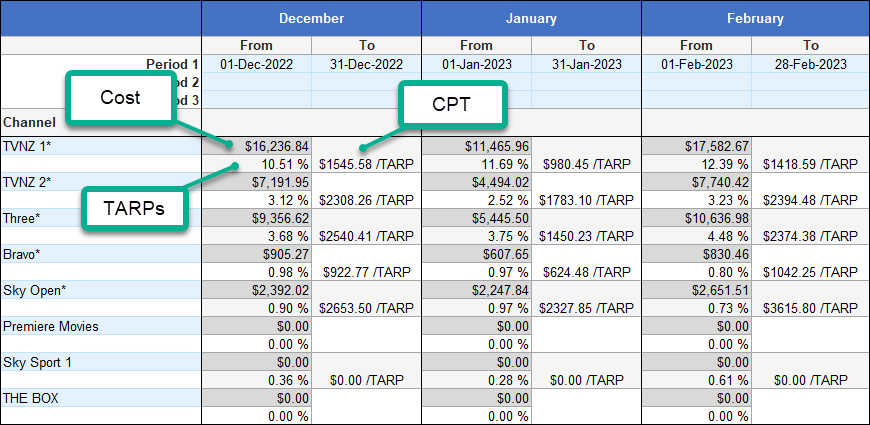Viewport: 870px width, 425px height.
Task: Click TVNZ 2 December CPT $2308.26 /TARP
Action: pos(366,200)
